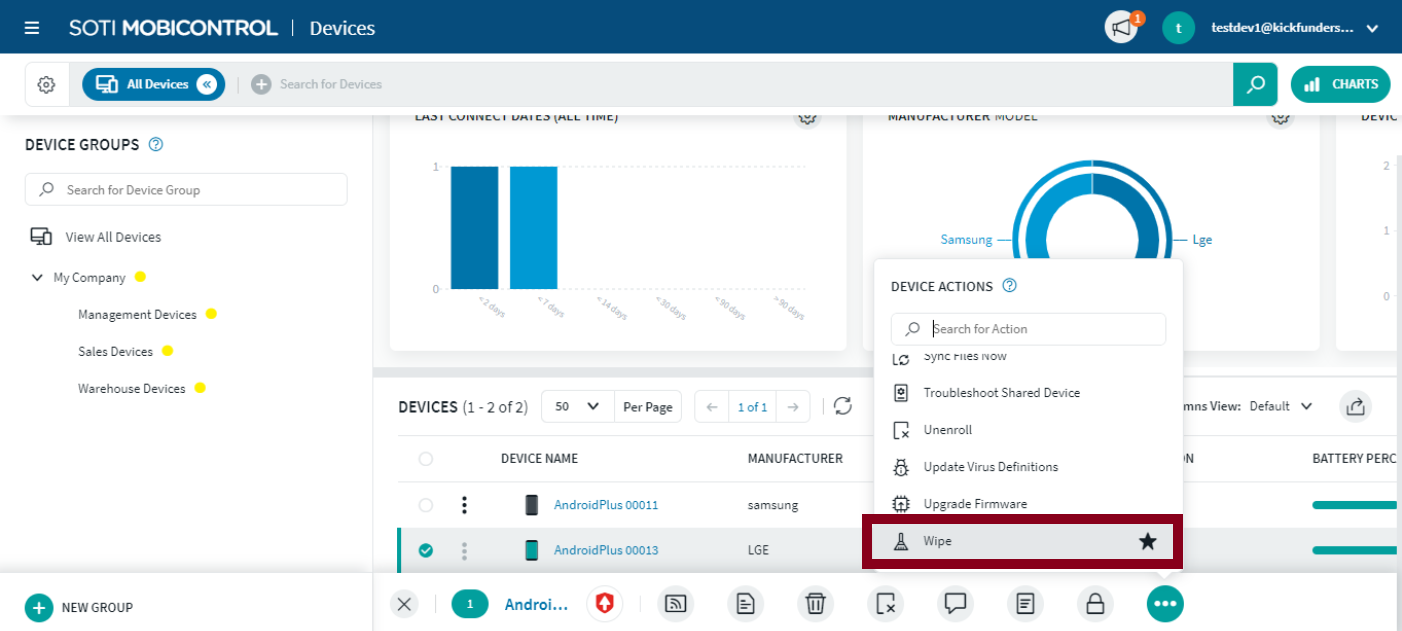Screen dimensions: 1402x631
Task: Create a NEW GROUP
Action: (x=80, y=607)
